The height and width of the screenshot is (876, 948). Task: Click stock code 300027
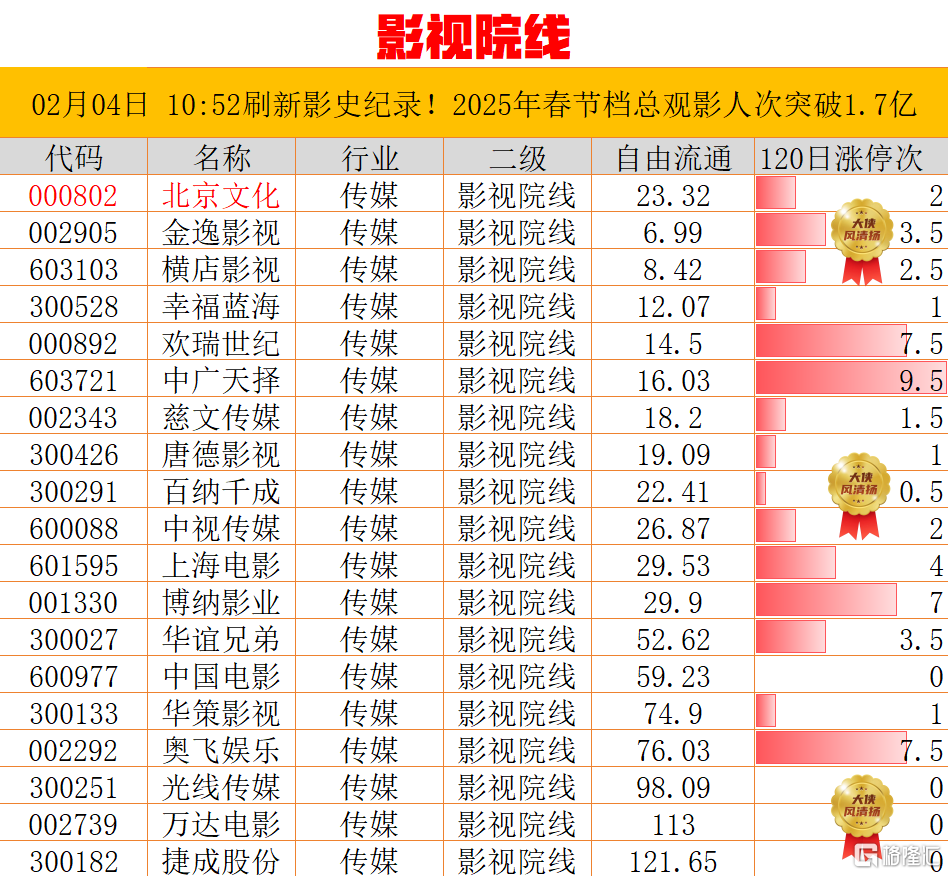tap(73, 640)
